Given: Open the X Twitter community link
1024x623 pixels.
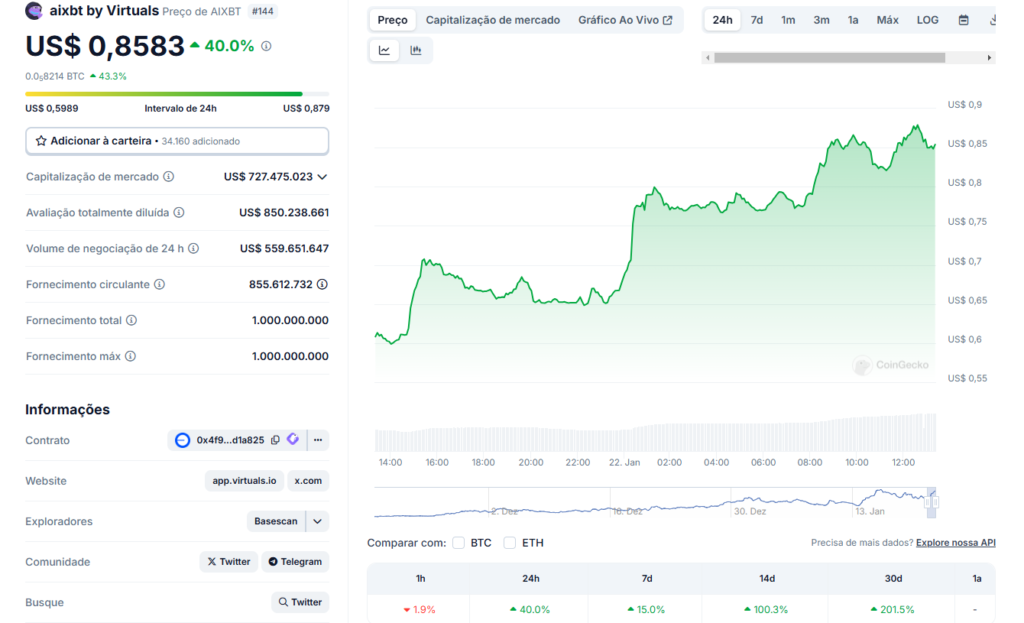Looking at the screenshot, I should (x=229, y=562).
